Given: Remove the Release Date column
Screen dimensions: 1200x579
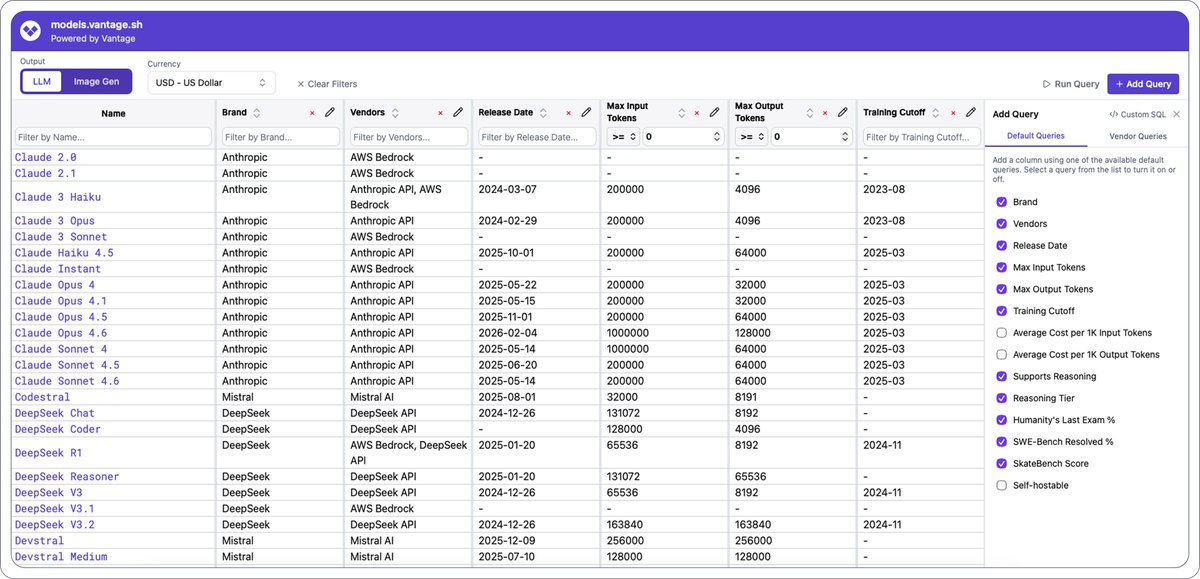Looking at the screenshot, I should click(568, 113).
